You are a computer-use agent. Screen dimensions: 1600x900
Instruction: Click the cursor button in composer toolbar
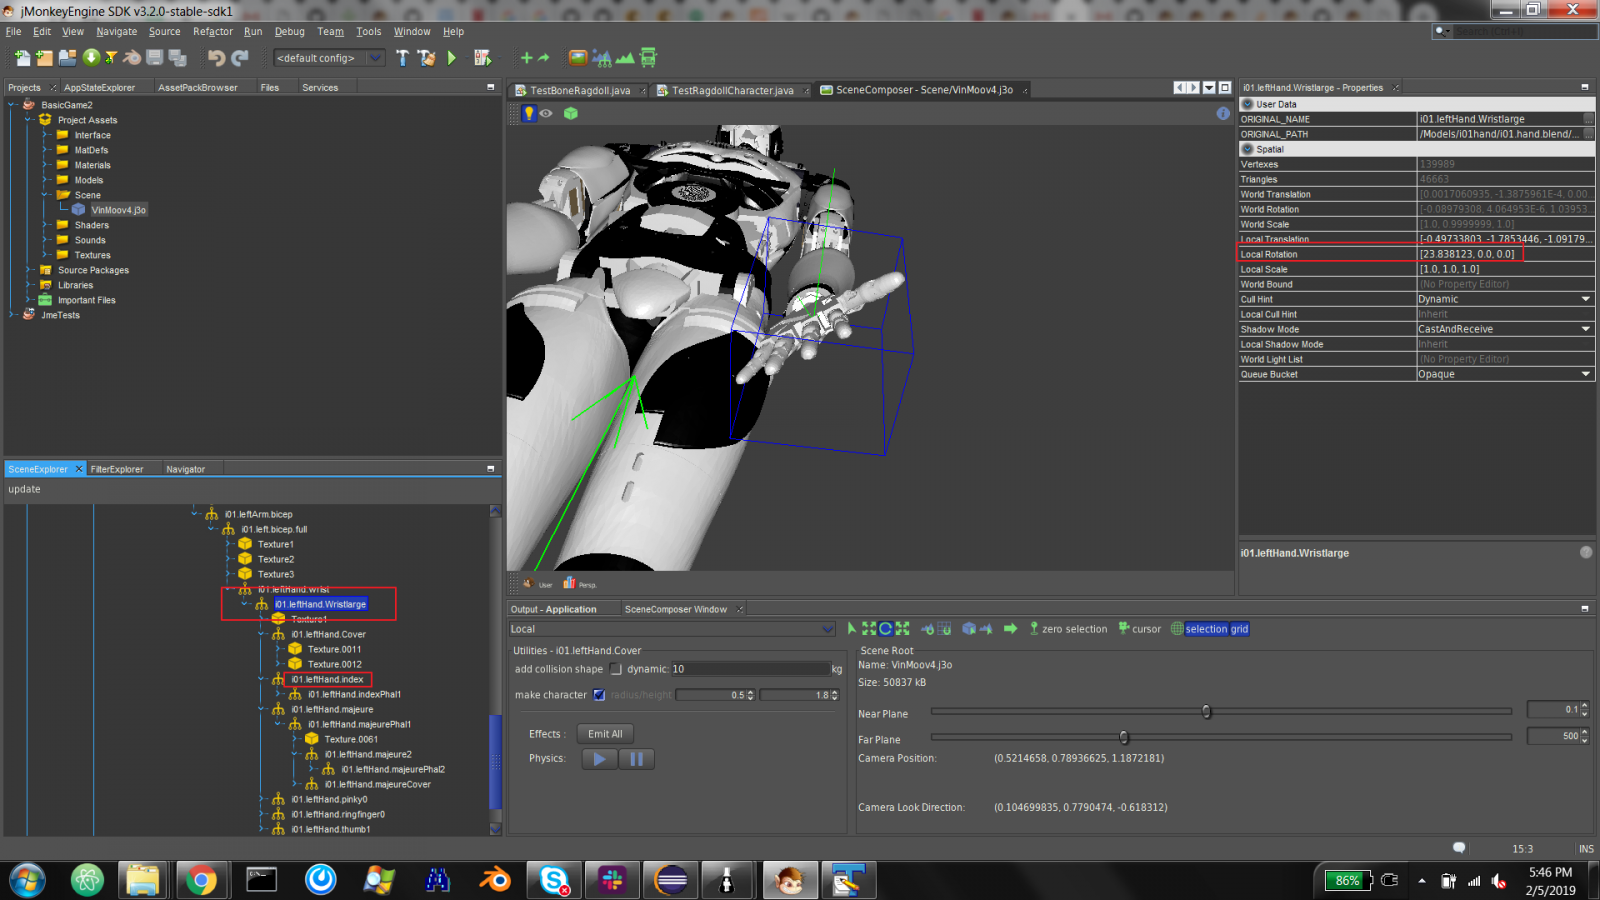pos(1139,629)
